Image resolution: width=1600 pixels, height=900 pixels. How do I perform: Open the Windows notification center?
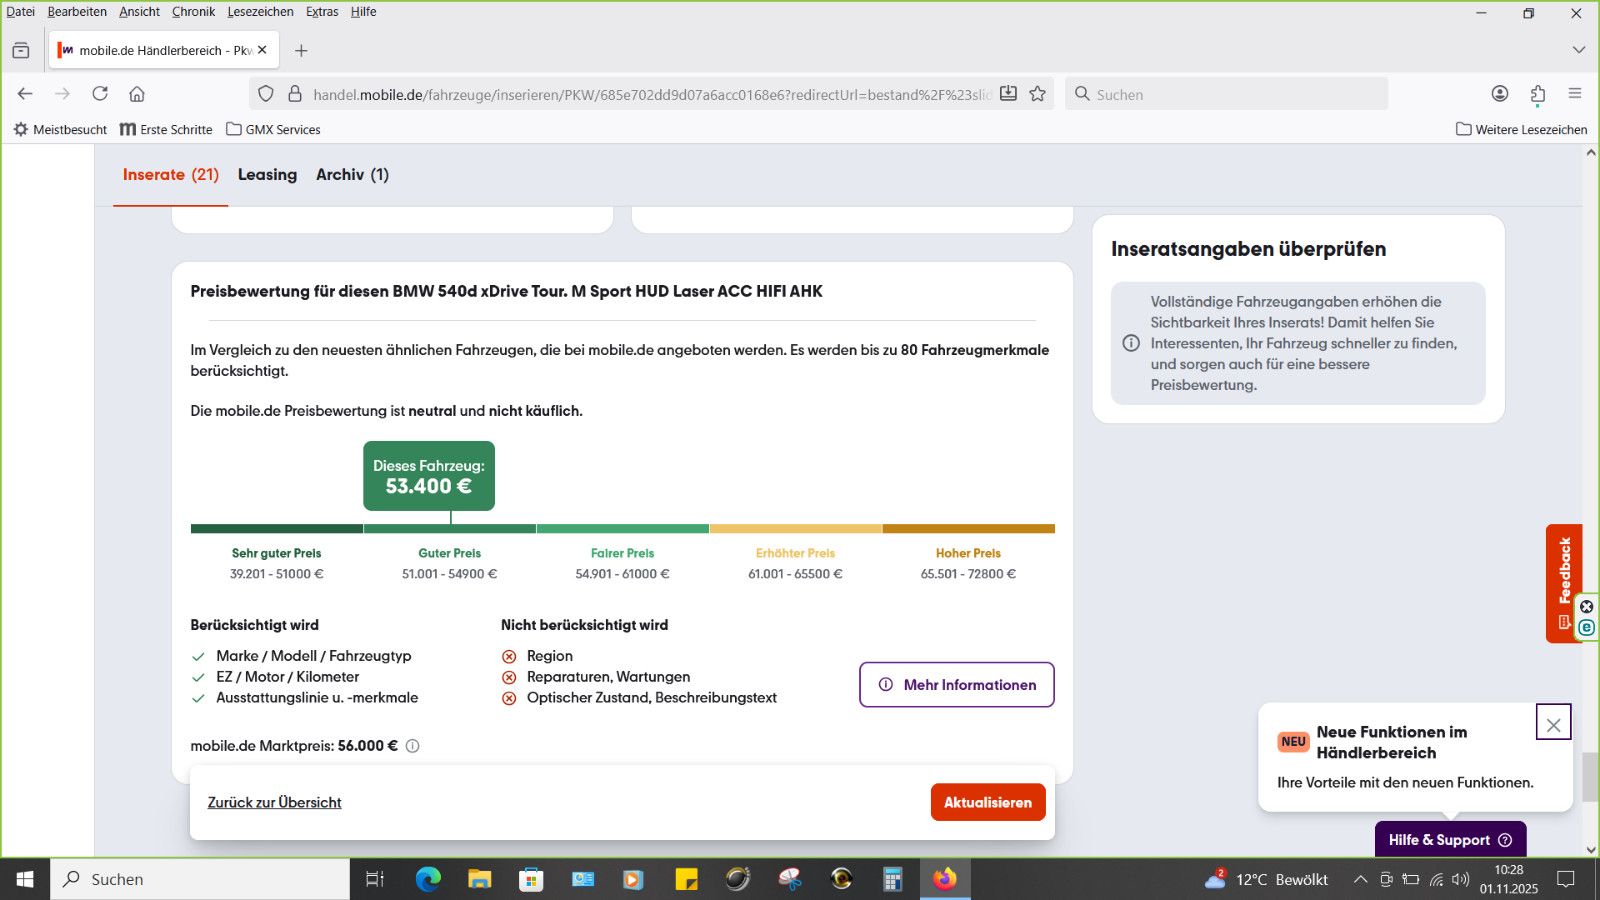pos(1566,879)
